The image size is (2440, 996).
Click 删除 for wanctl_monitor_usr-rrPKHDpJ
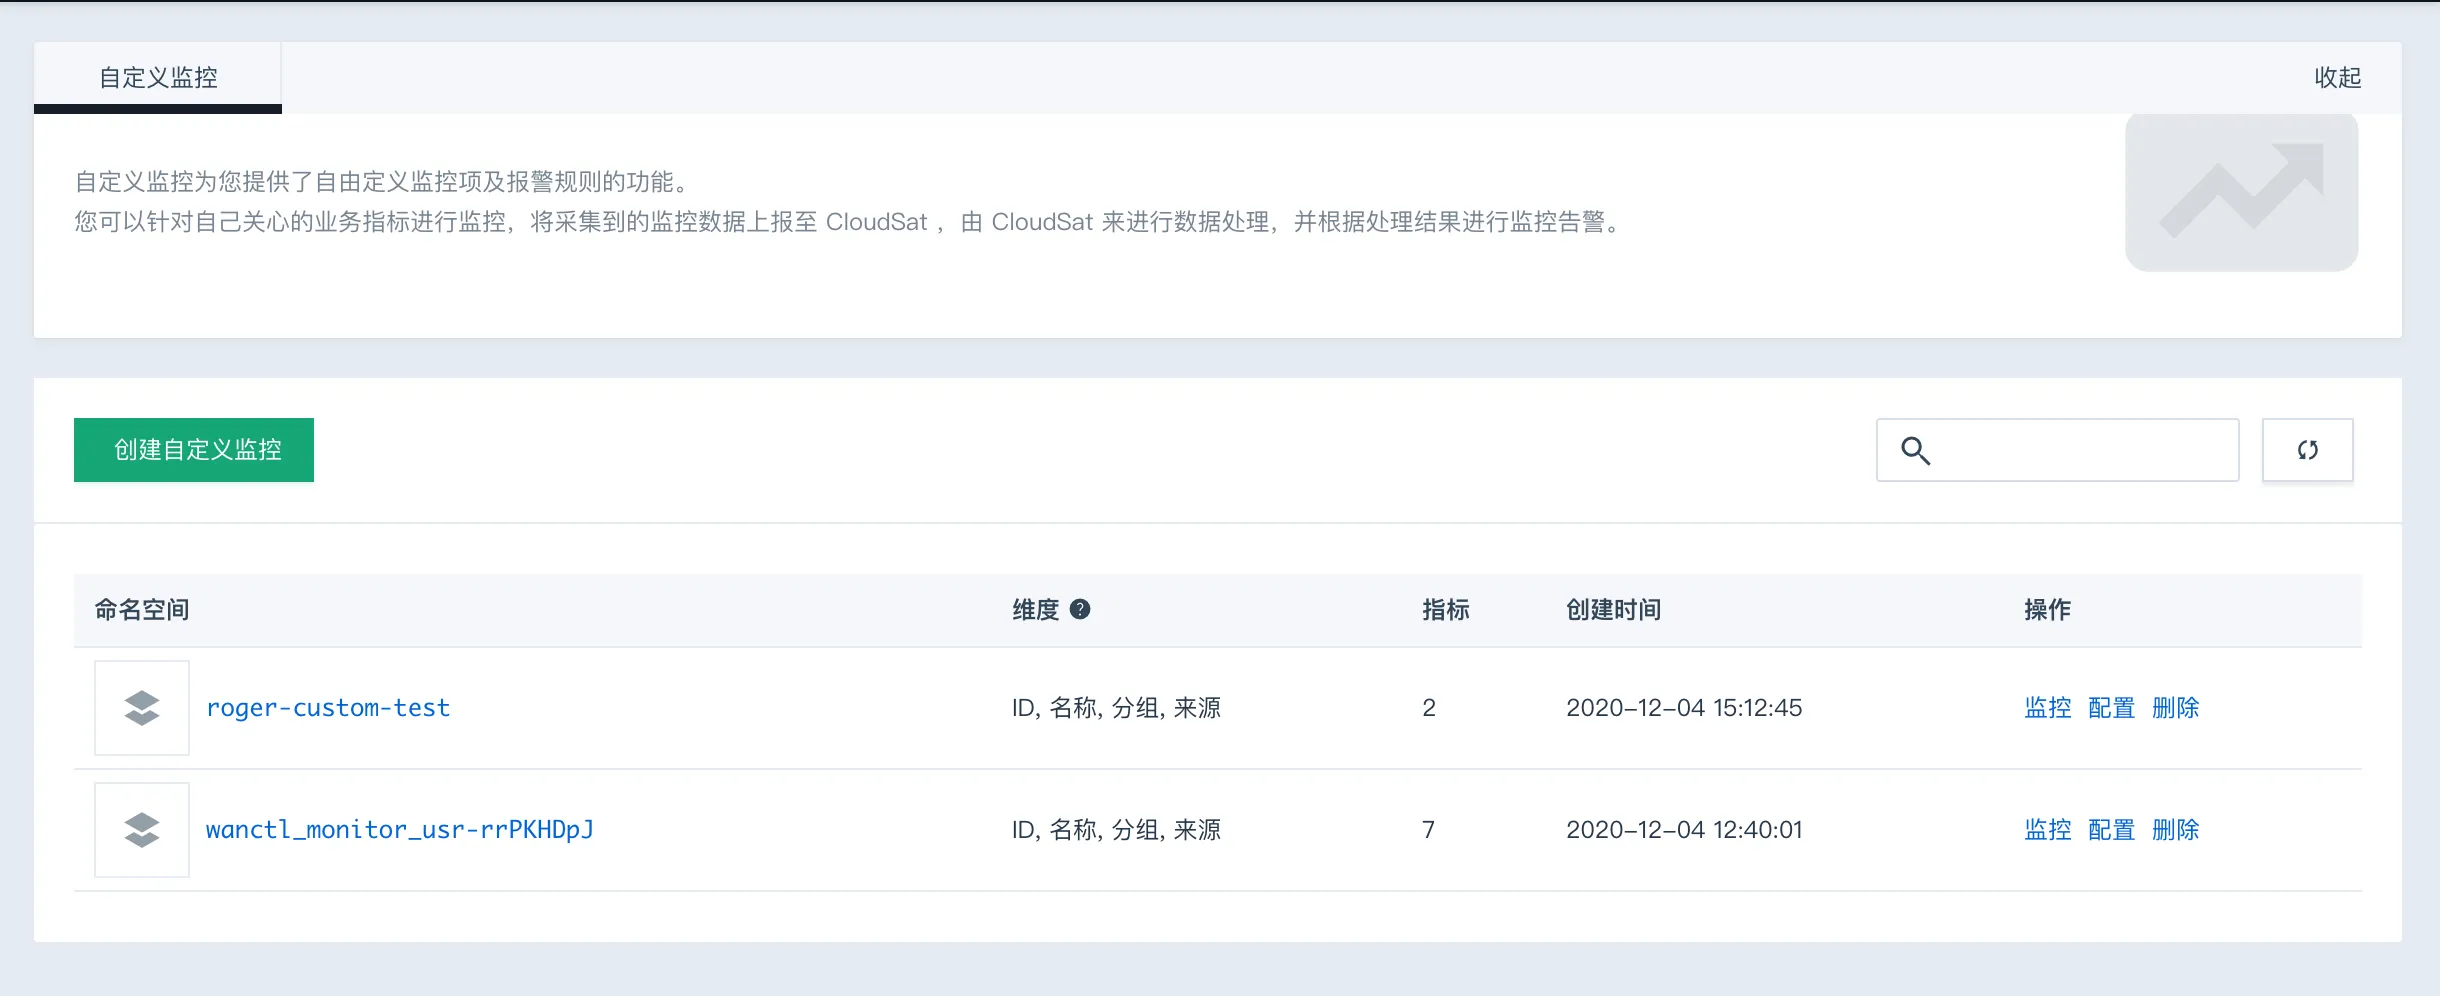pyautogui.click(x=2175, y=830)
